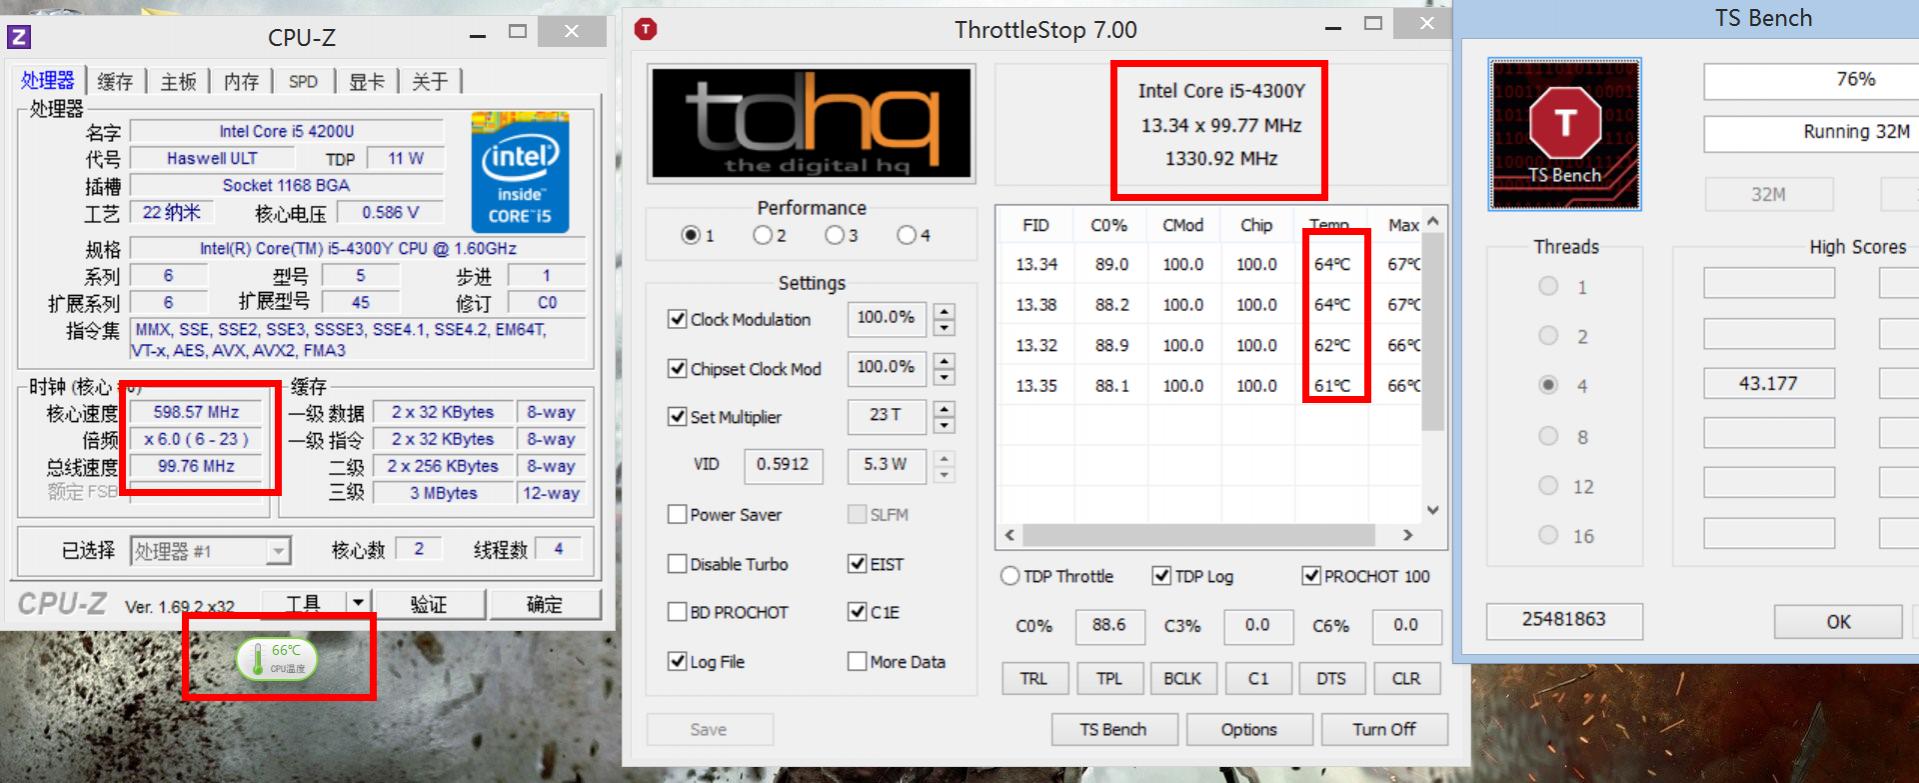Click the core table vertical scrollbar down arrow
Viewport: 1919px width, 783px height.
[x=1433, y=510]
